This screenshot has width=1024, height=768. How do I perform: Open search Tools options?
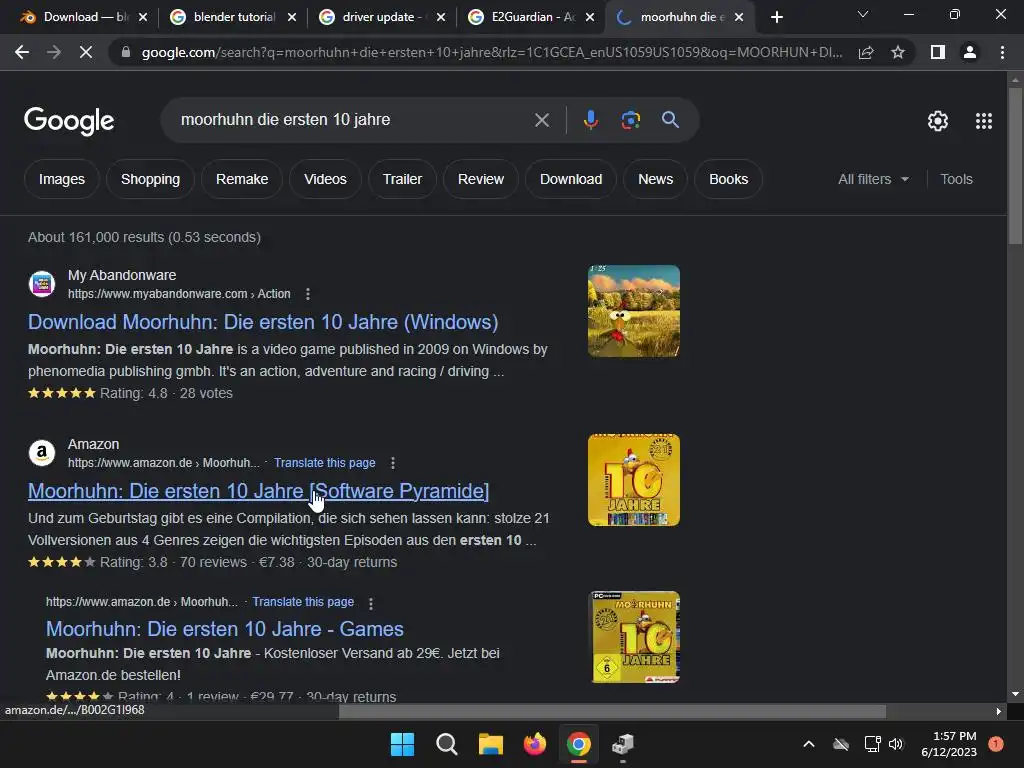click(956, 179)
